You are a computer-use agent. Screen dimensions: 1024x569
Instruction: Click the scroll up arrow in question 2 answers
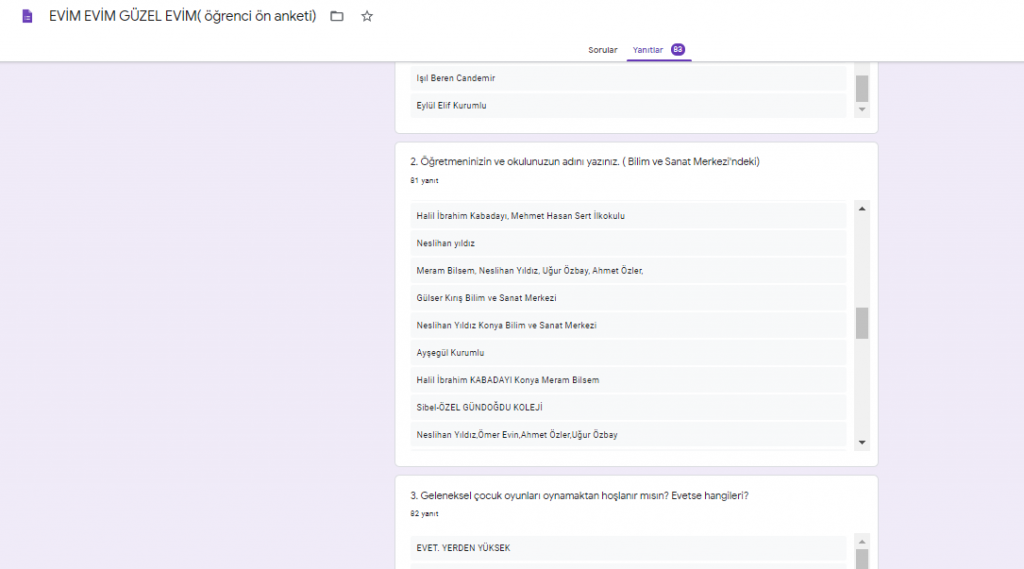(x=862, y=208)
